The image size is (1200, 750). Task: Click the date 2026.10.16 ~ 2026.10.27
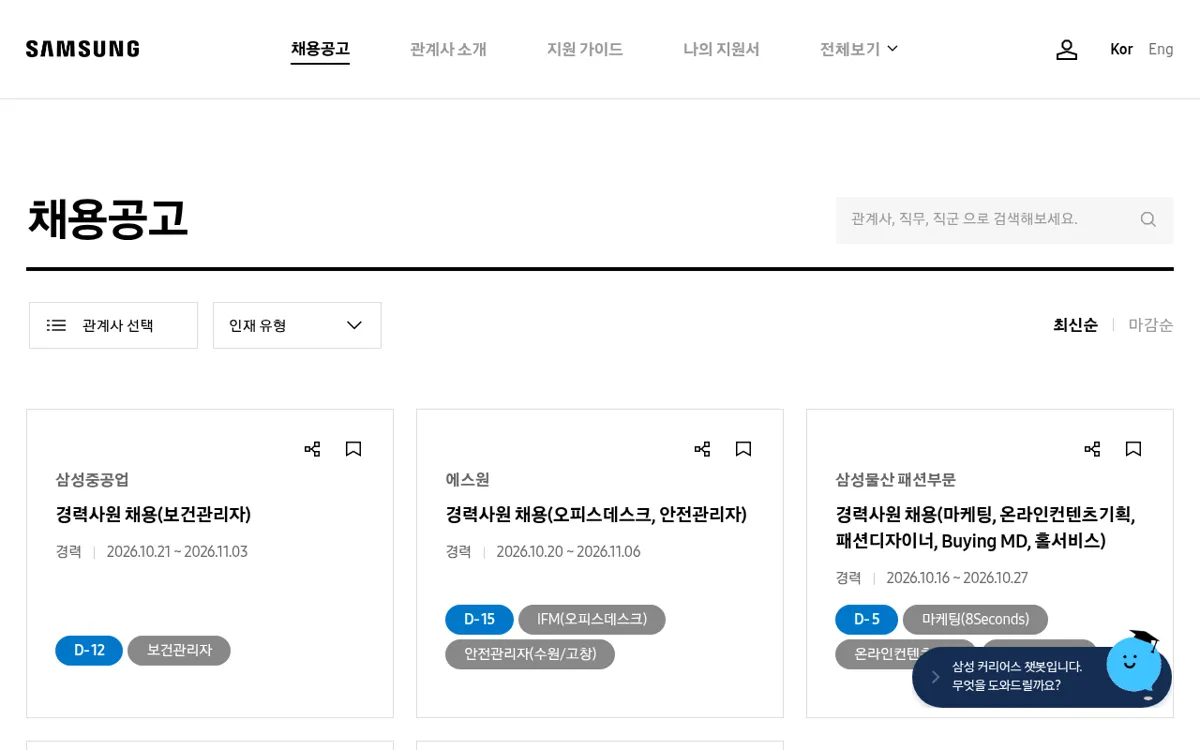click(x=957, y=577)
